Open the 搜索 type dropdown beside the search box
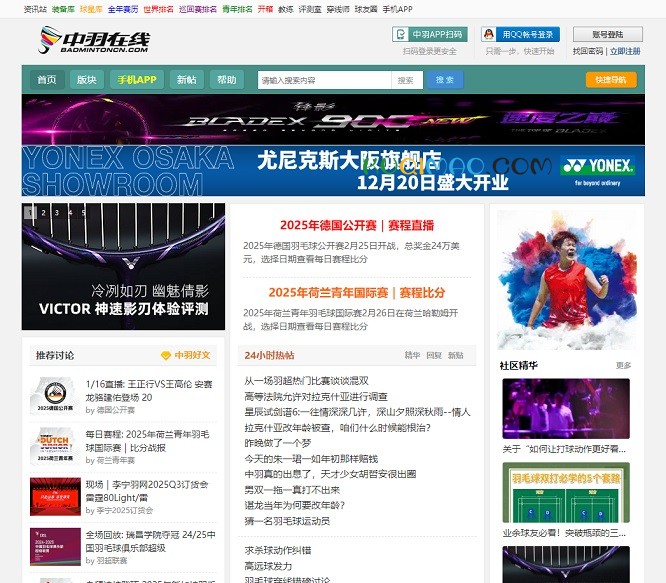 (407, 80)
